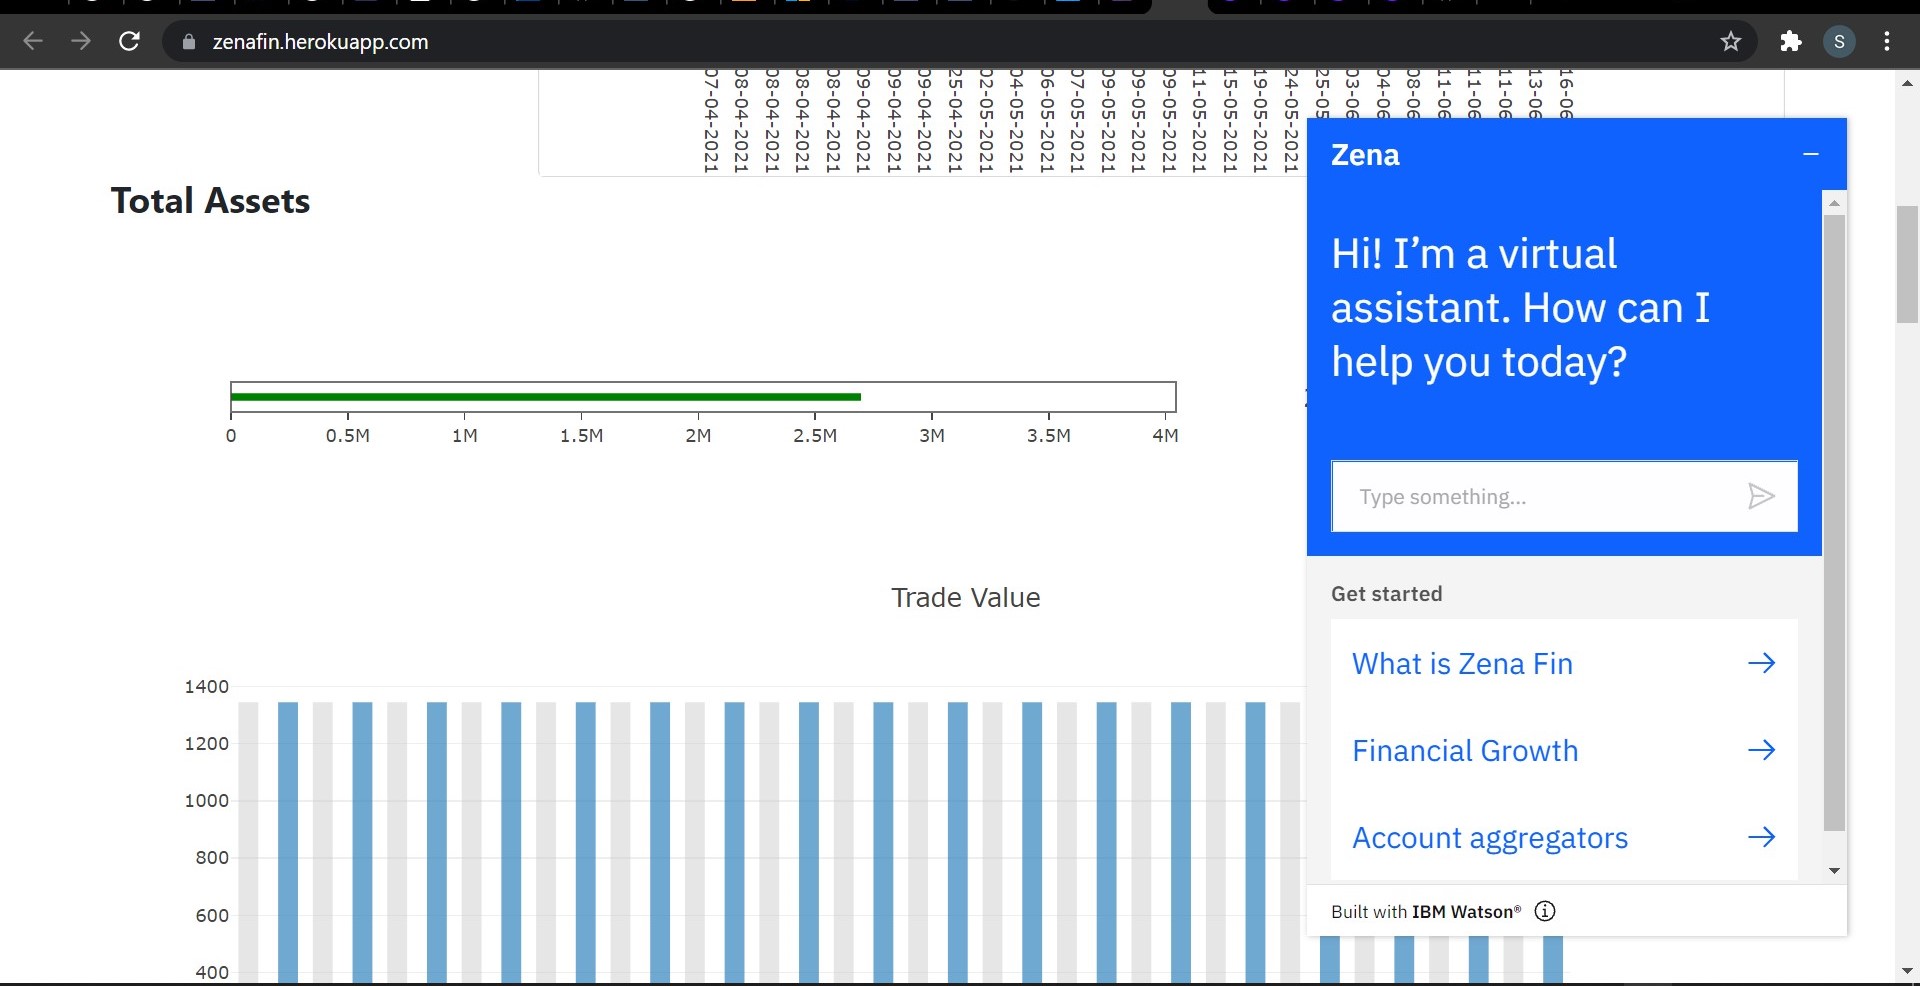The image size is (1920, 986).
Task: Click the green Total Assets progress bar
Action: [546, 397]
